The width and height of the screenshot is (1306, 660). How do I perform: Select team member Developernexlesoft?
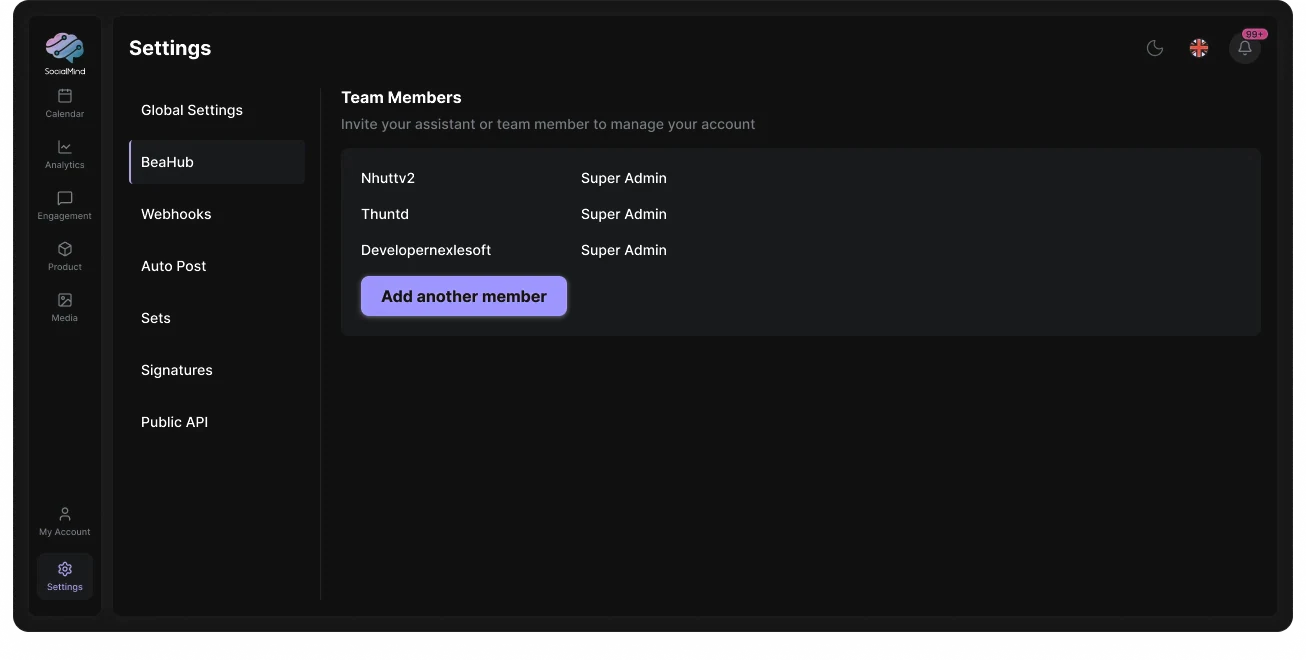pyautogui.click(x=426, y=250)
